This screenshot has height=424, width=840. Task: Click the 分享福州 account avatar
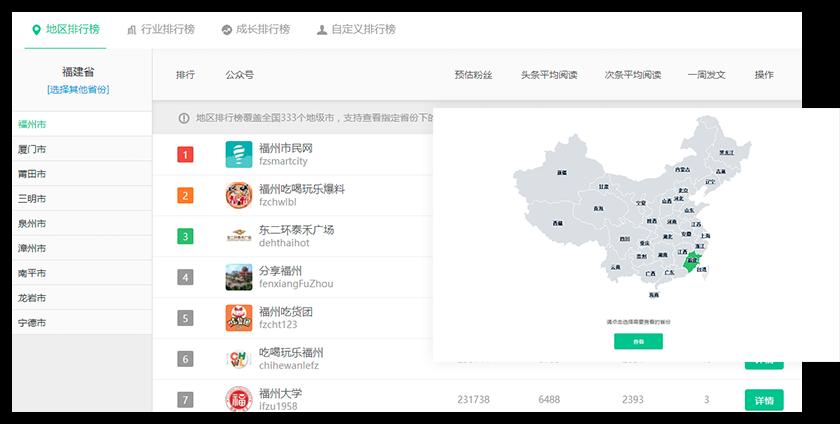239,277
